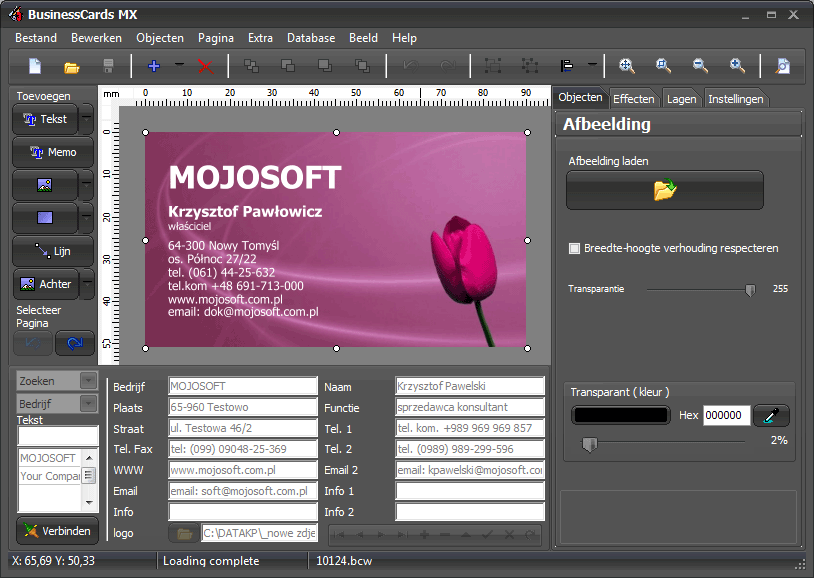Open the Beeld menu
The image size is (814, 578).
click(x=363, y=38)
